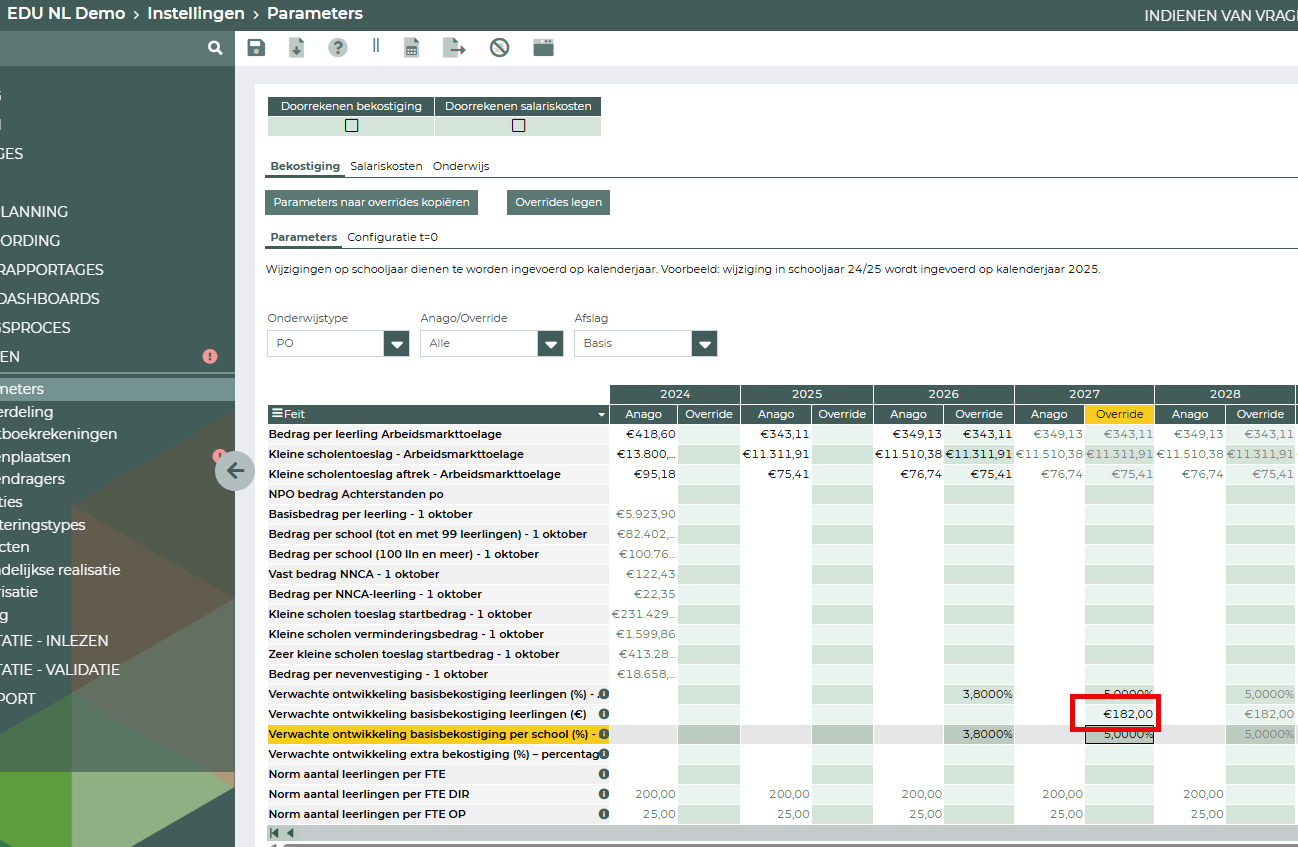The image size is (1298, 847).
Task: Click the save floppy disk icon
Action: (256, 48)
